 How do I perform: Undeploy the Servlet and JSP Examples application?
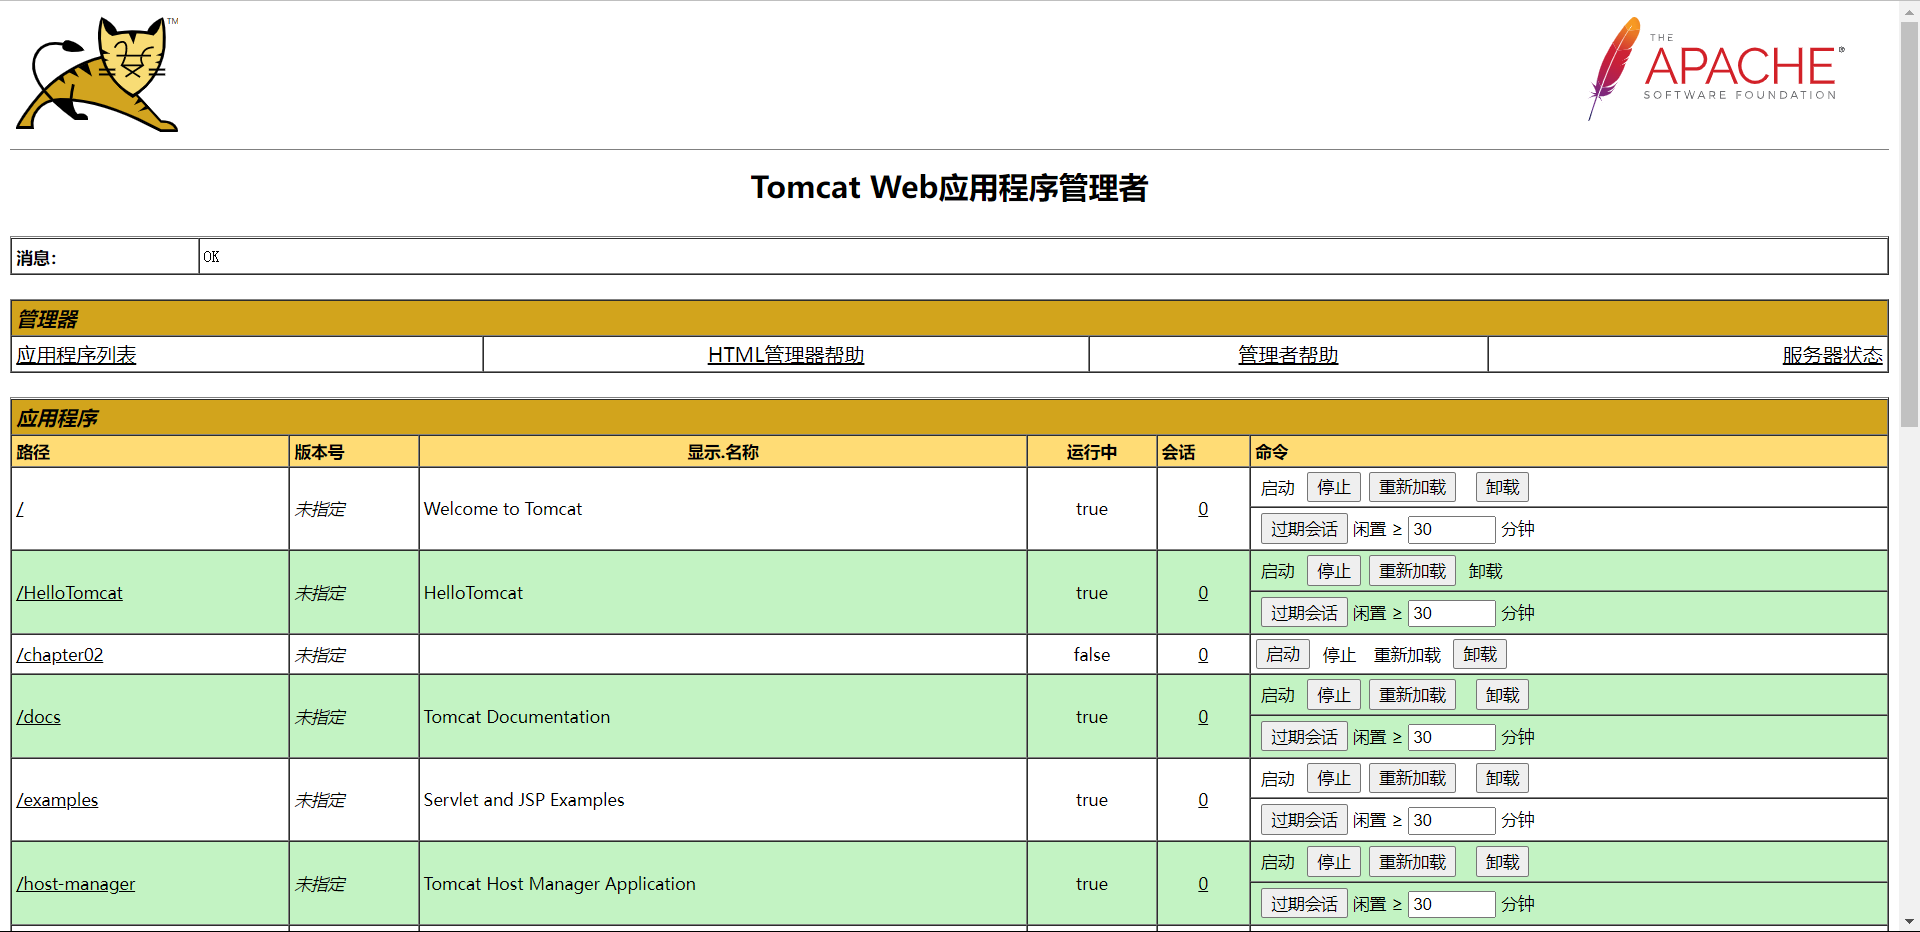click(1502, 778)
